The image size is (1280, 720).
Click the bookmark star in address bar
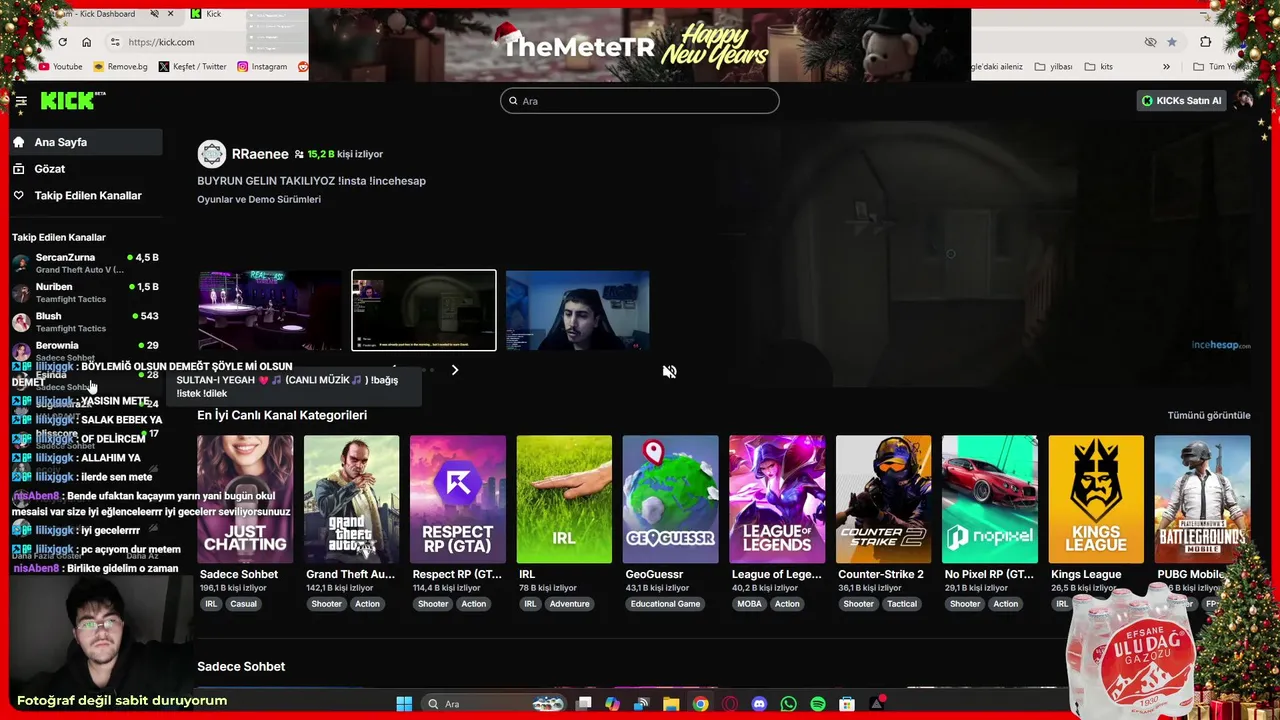[1172, 42]
